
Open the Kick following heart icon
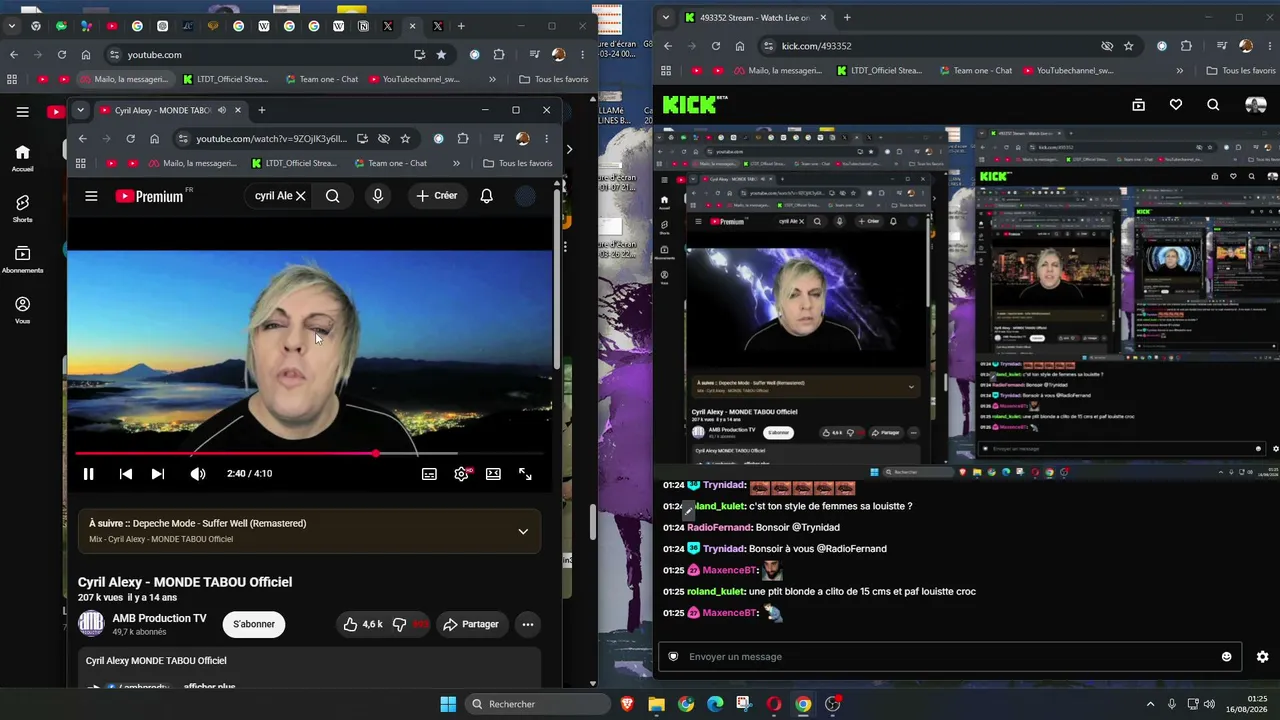(1176, 105)
